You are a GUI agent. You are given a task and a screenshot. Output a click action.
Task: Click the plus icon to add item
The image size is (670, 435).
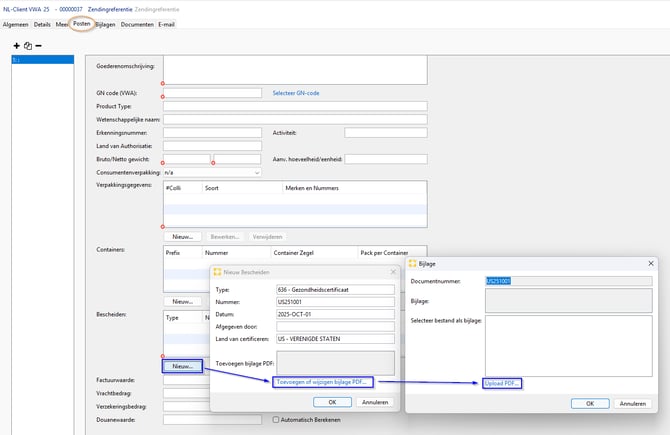click(x=16, y=46)
